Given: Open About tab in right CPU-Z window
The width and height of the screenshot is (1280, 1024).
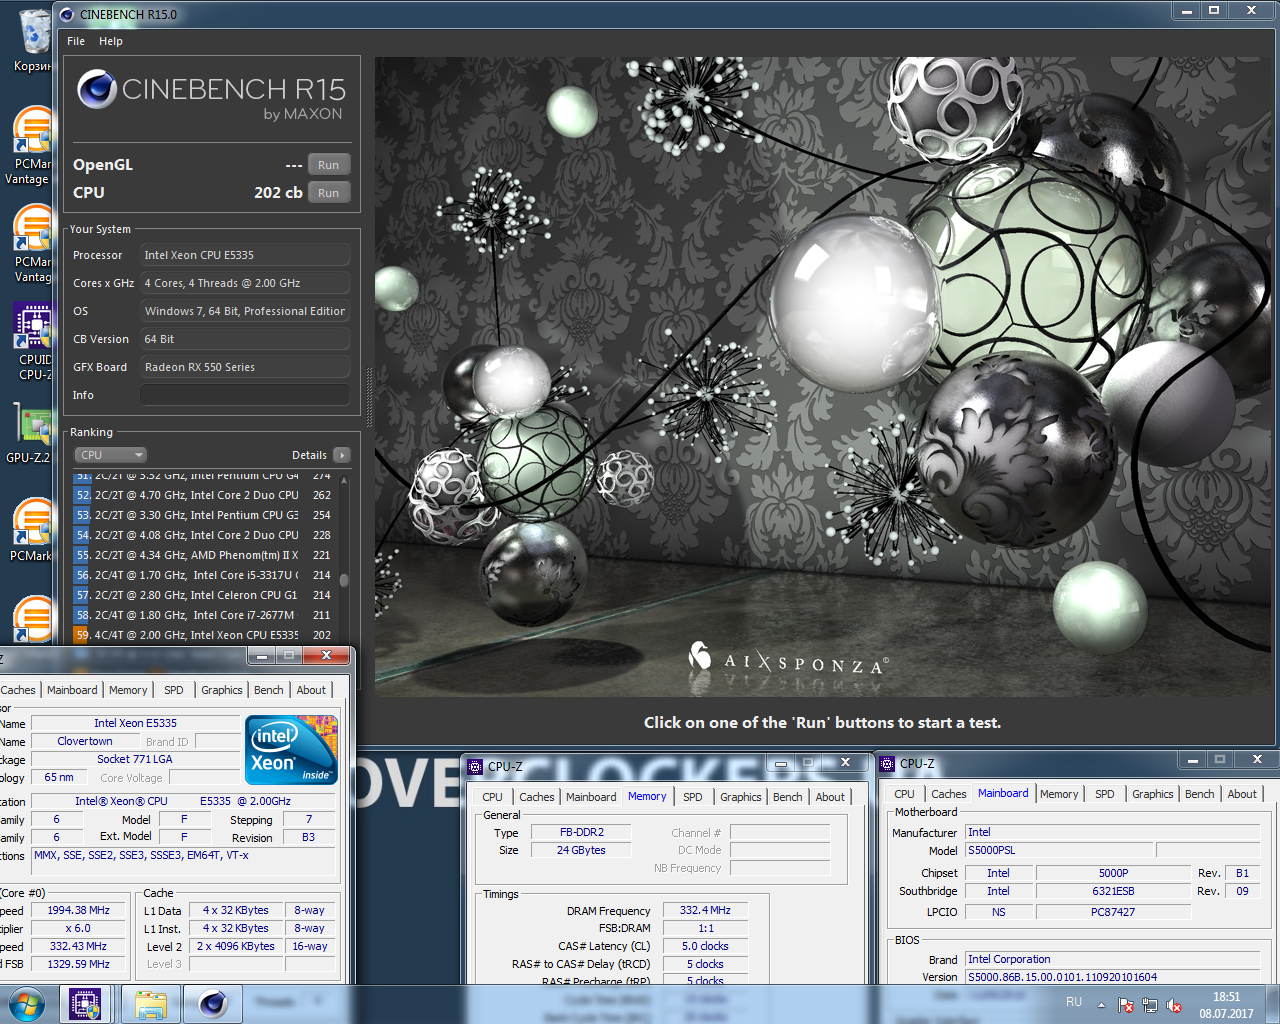Looking at the screenshot, I should (x=1243, y=794).
